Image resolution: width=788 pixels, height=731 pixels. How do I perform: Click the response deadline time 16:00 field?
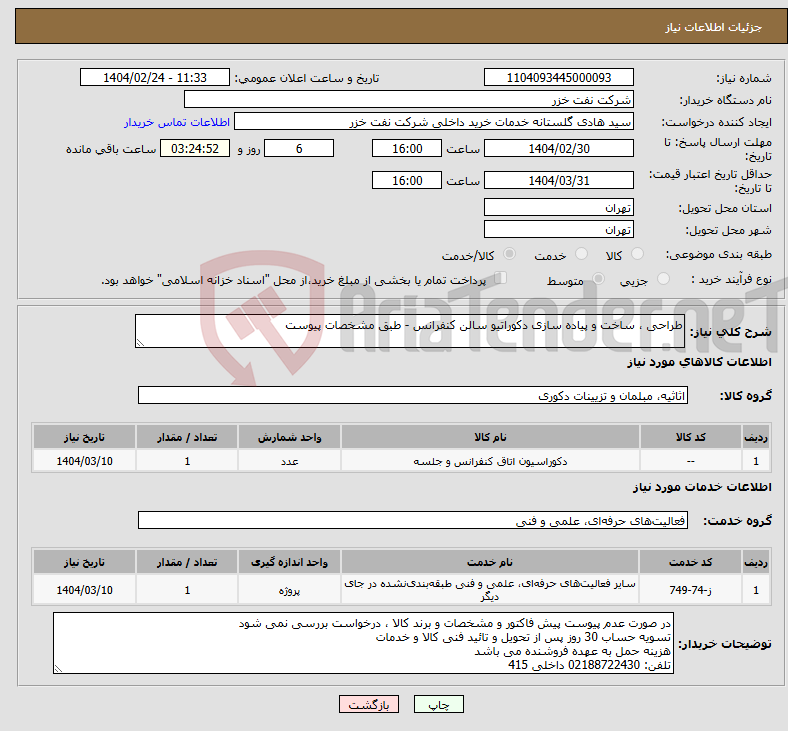pos(407,149)
